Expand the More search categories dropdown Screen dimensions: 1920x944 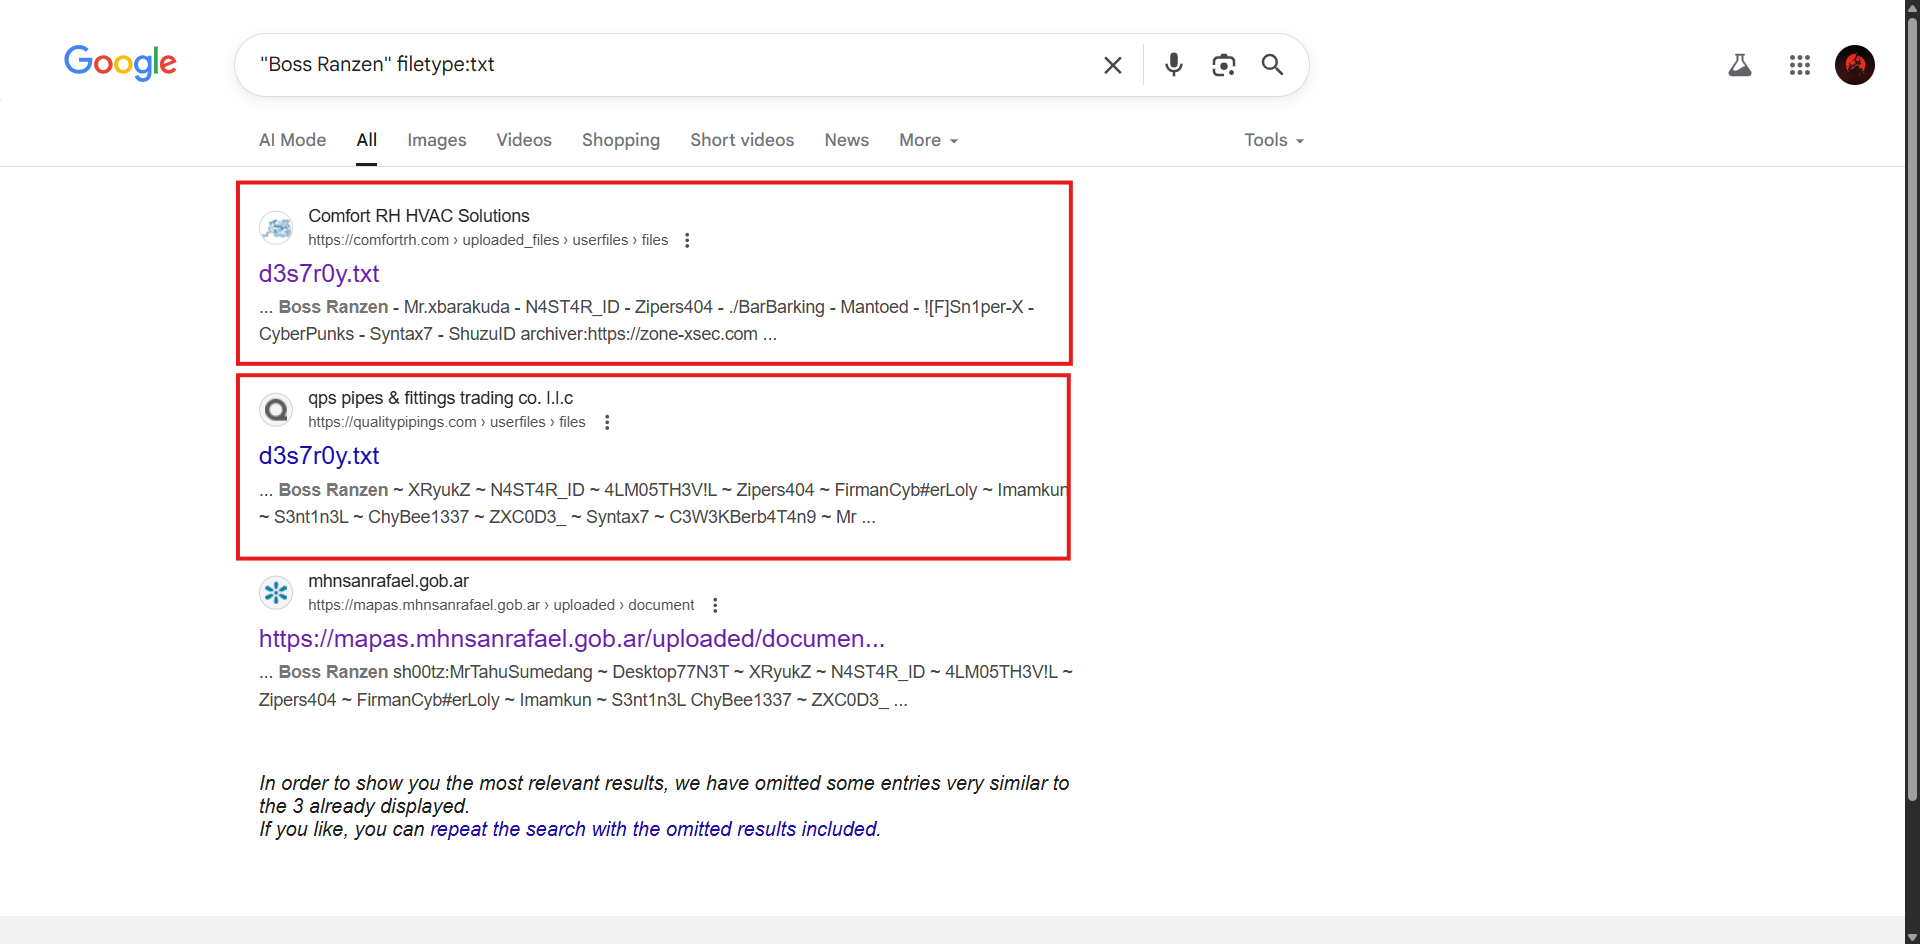(x=929, y=140)
